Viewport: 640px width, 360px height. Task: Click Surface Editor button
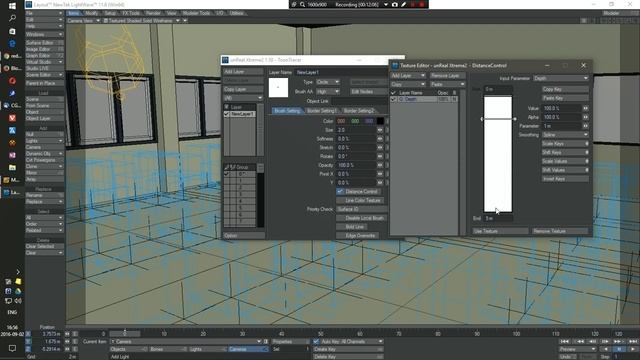pos(44,42)
